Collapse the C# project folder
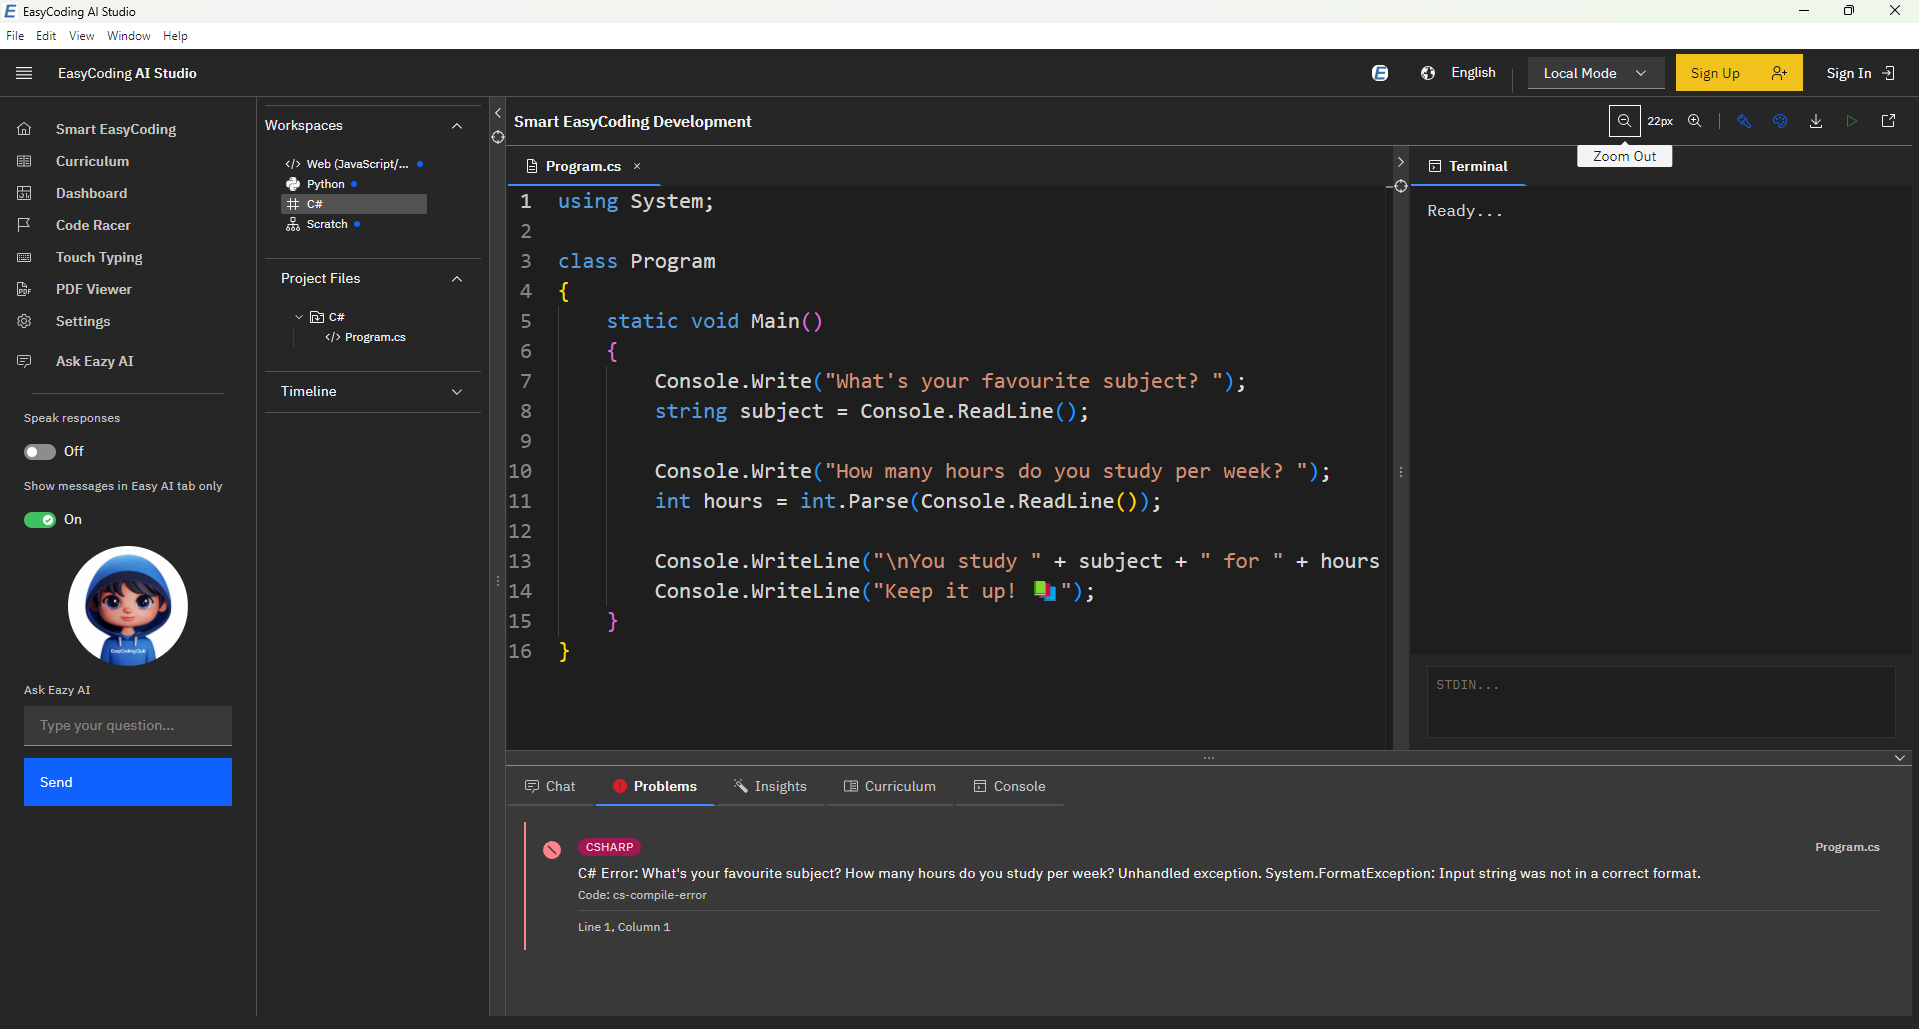Image resolution: width=1919 pixels, height=1029 pixels. click(299, 317)
